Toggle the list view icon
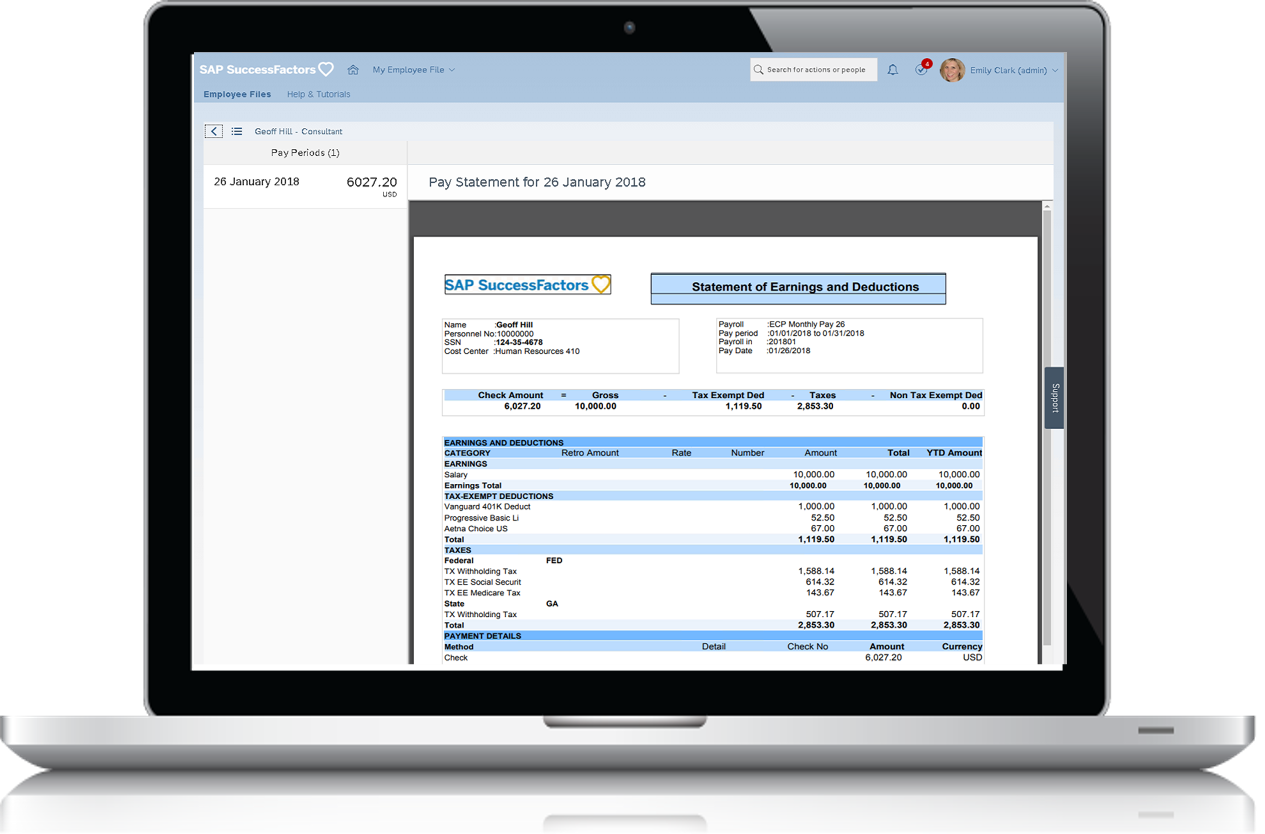The height and width of the screenshot is (834, 1265). [x=237, y=131]
